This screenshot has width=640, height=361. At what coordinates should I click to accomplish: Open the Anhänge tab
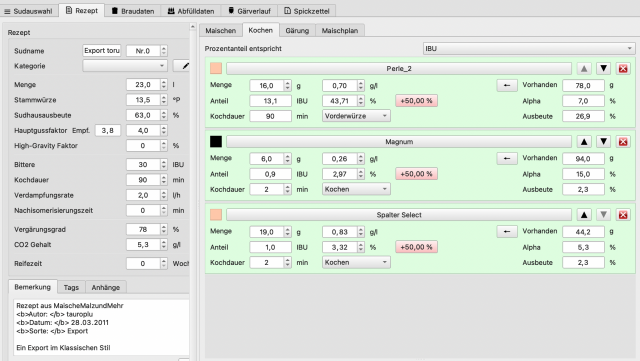click(106, 287)
